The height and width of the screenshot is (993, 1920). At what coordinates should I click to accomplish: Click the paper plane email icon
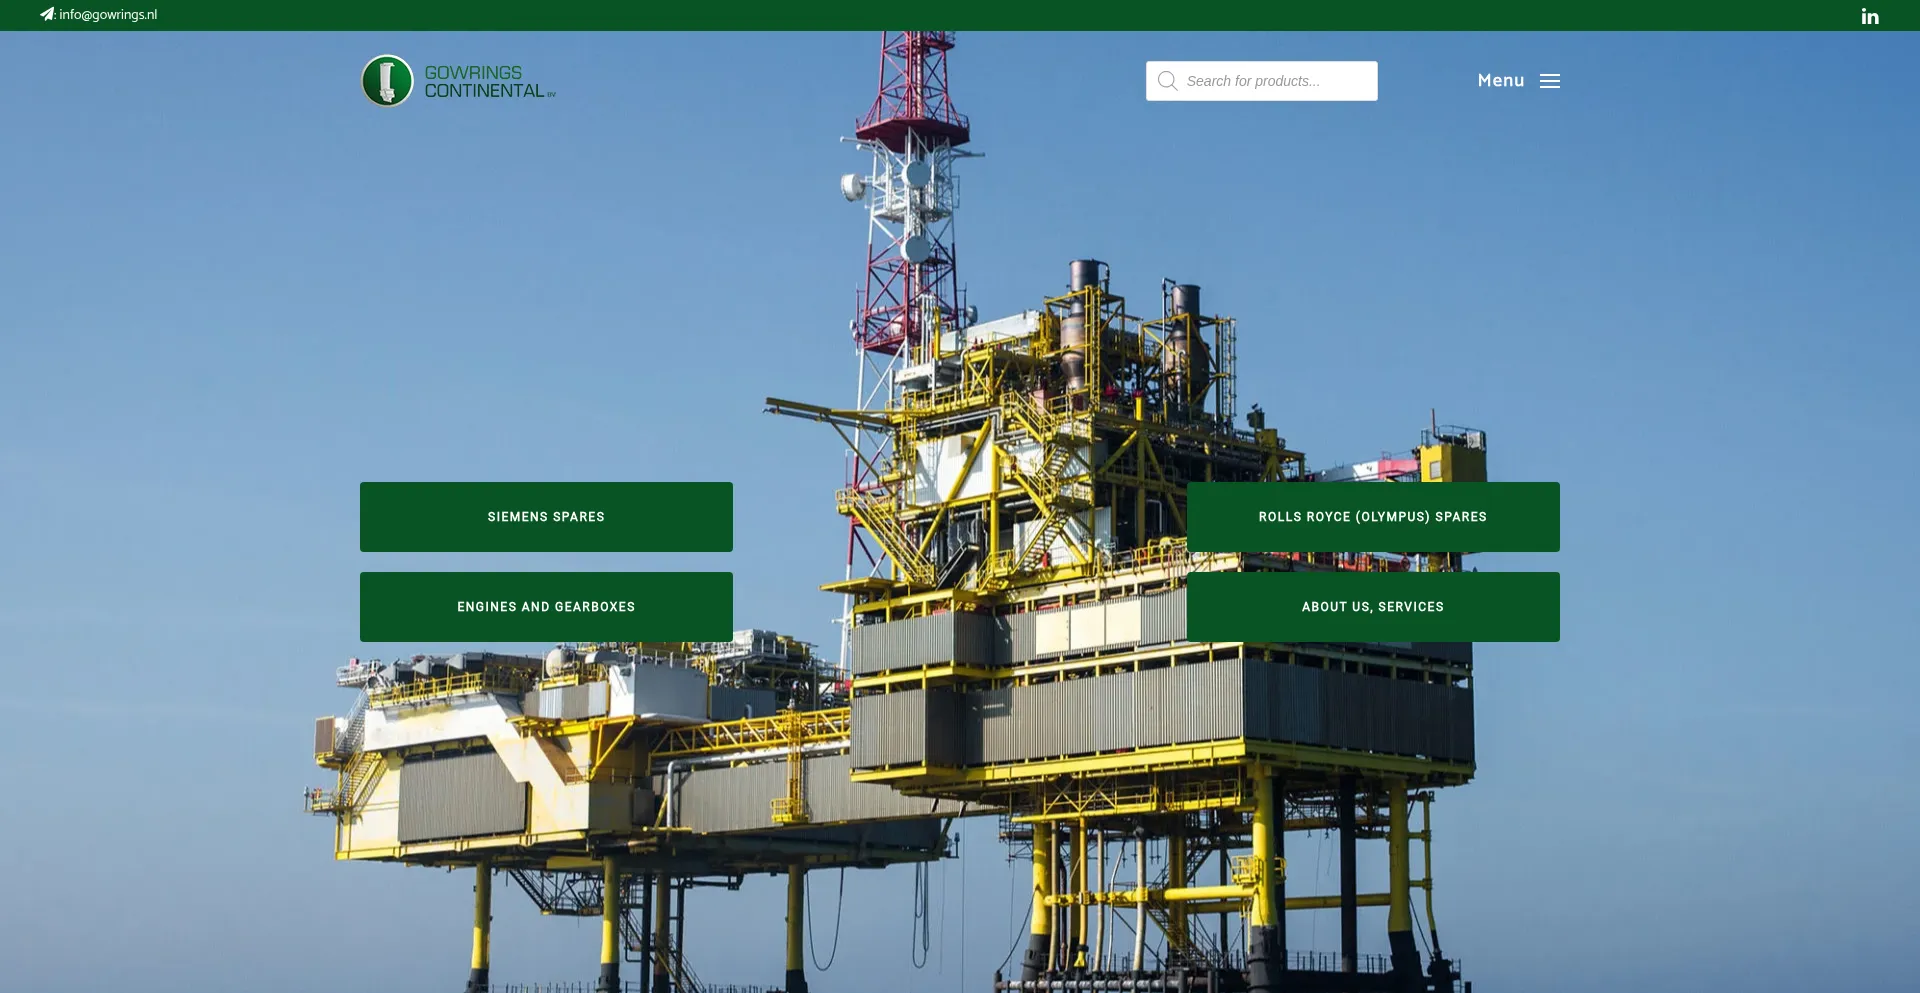(x=47, y=14)
